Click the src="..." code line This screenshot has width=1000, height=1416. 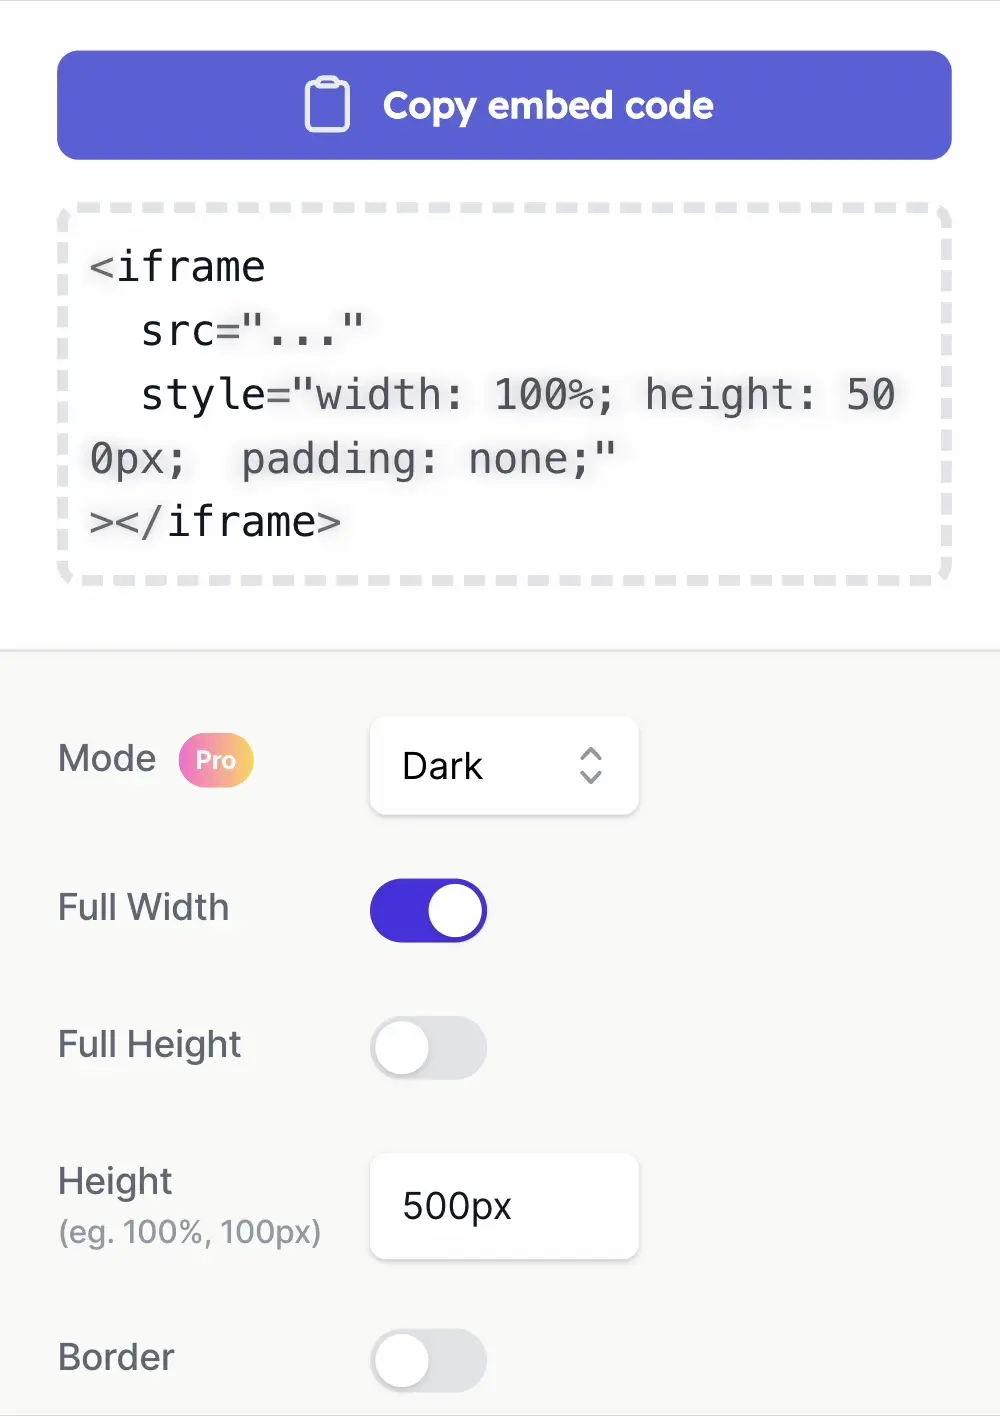point(252,331)
